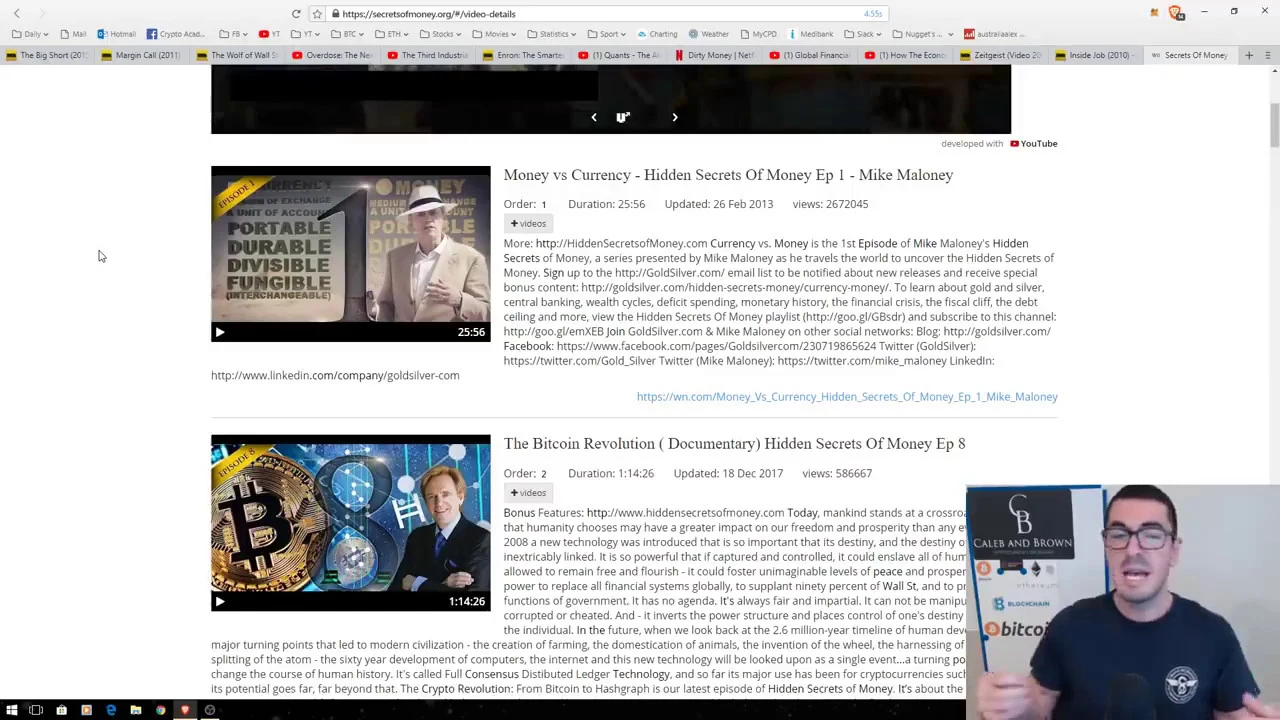Expand the ETH bookmarks folder

[x=391, y=34]
